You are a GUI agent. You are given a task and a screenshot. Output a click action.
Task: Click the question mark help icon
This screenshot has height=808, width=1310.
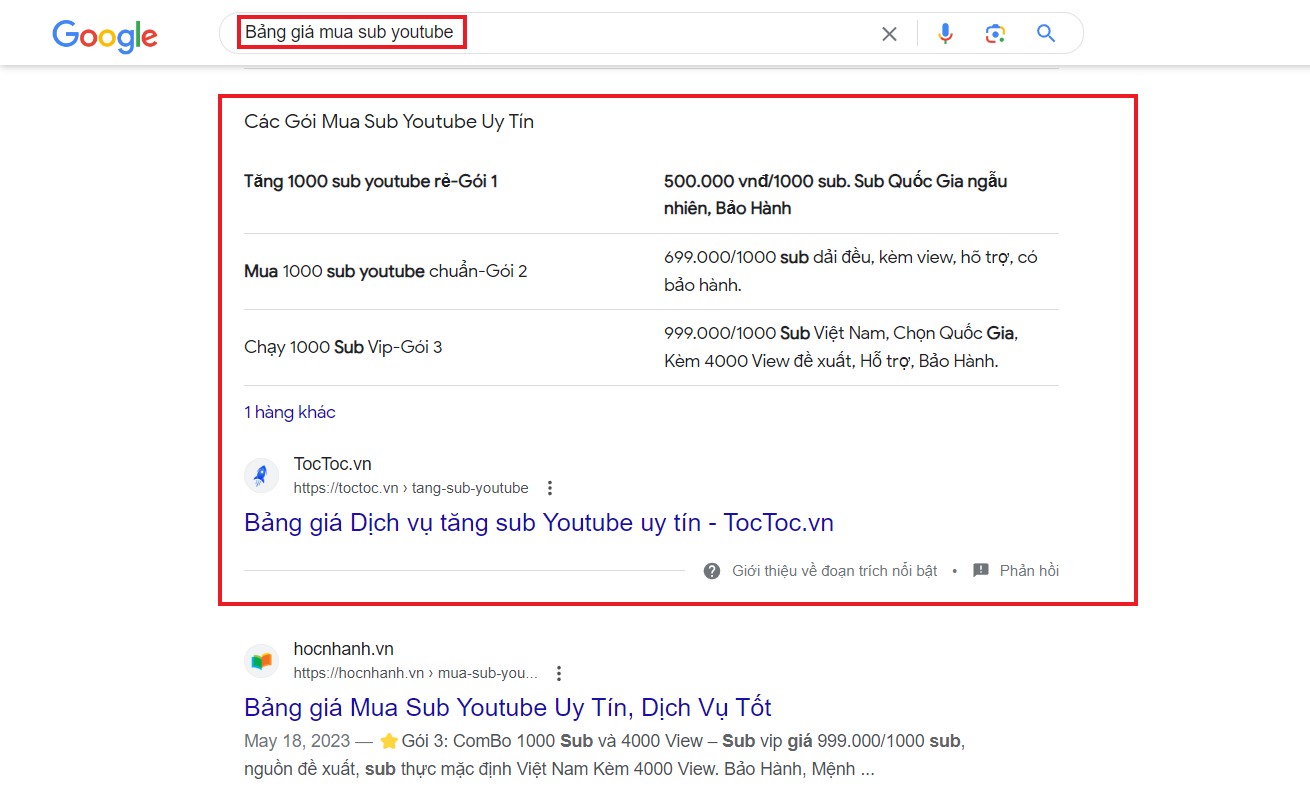[x=712, y=571]
